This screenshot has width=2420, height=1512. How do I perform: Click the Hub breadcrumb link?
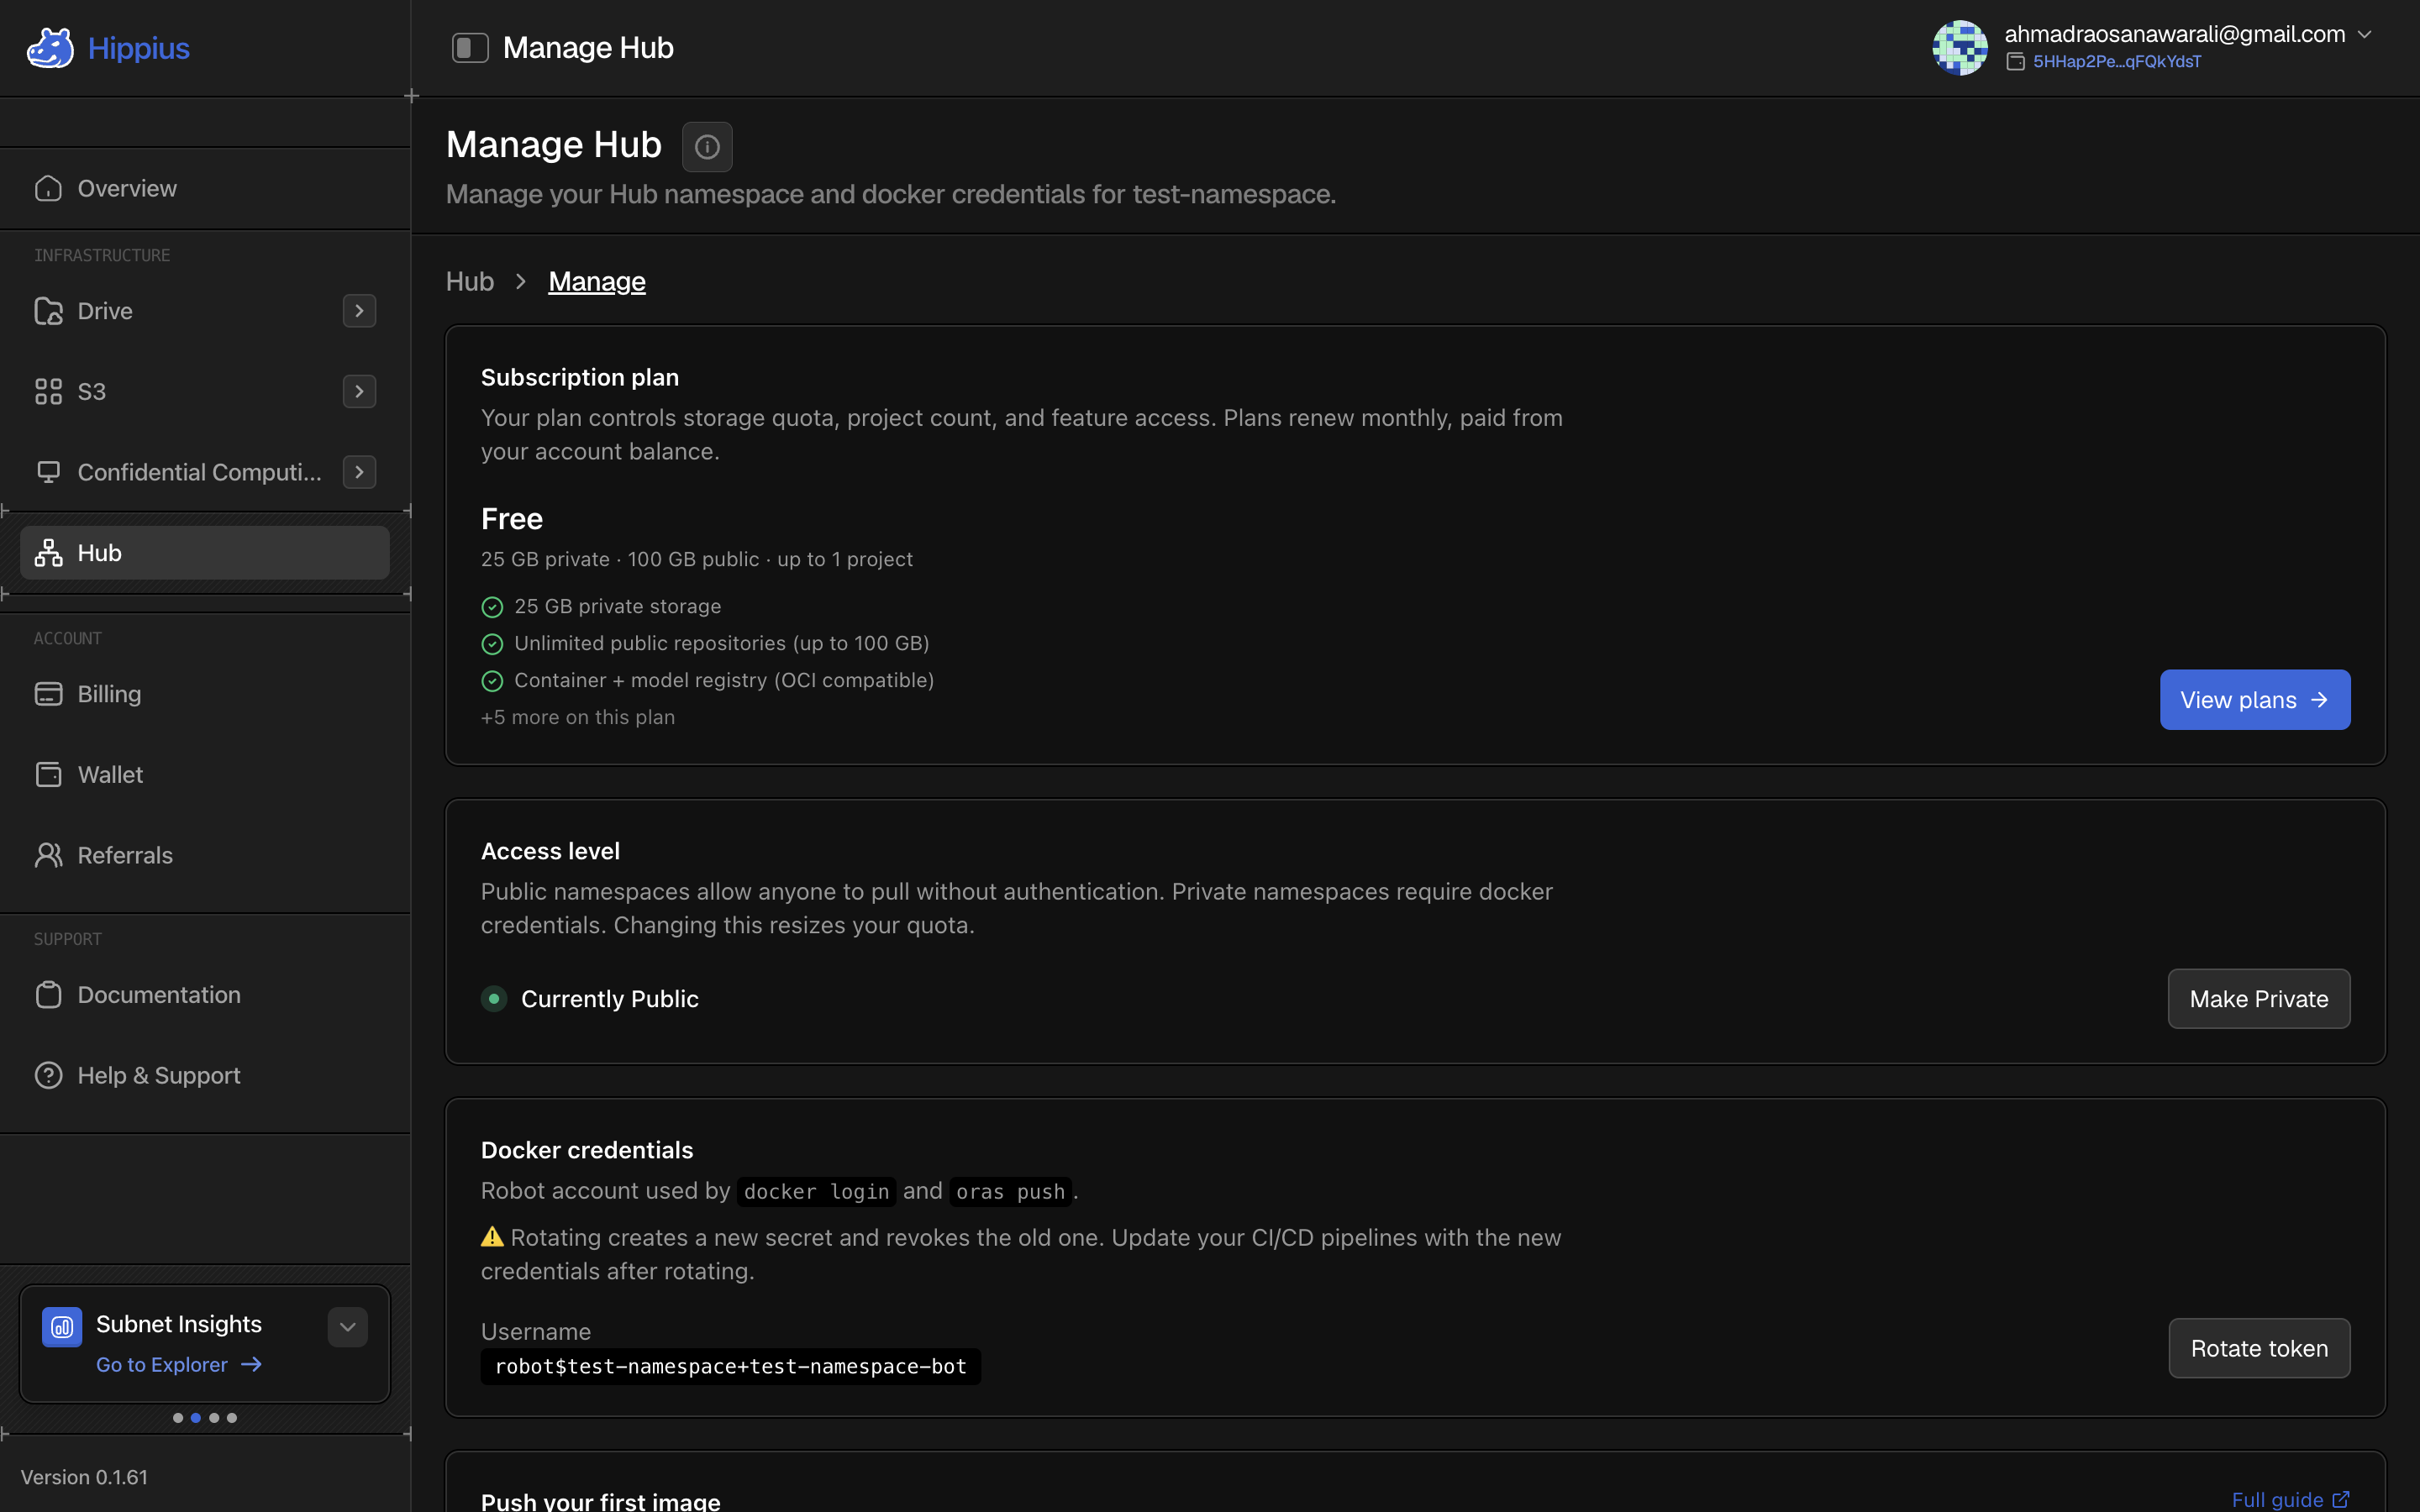tap(469, 282)
